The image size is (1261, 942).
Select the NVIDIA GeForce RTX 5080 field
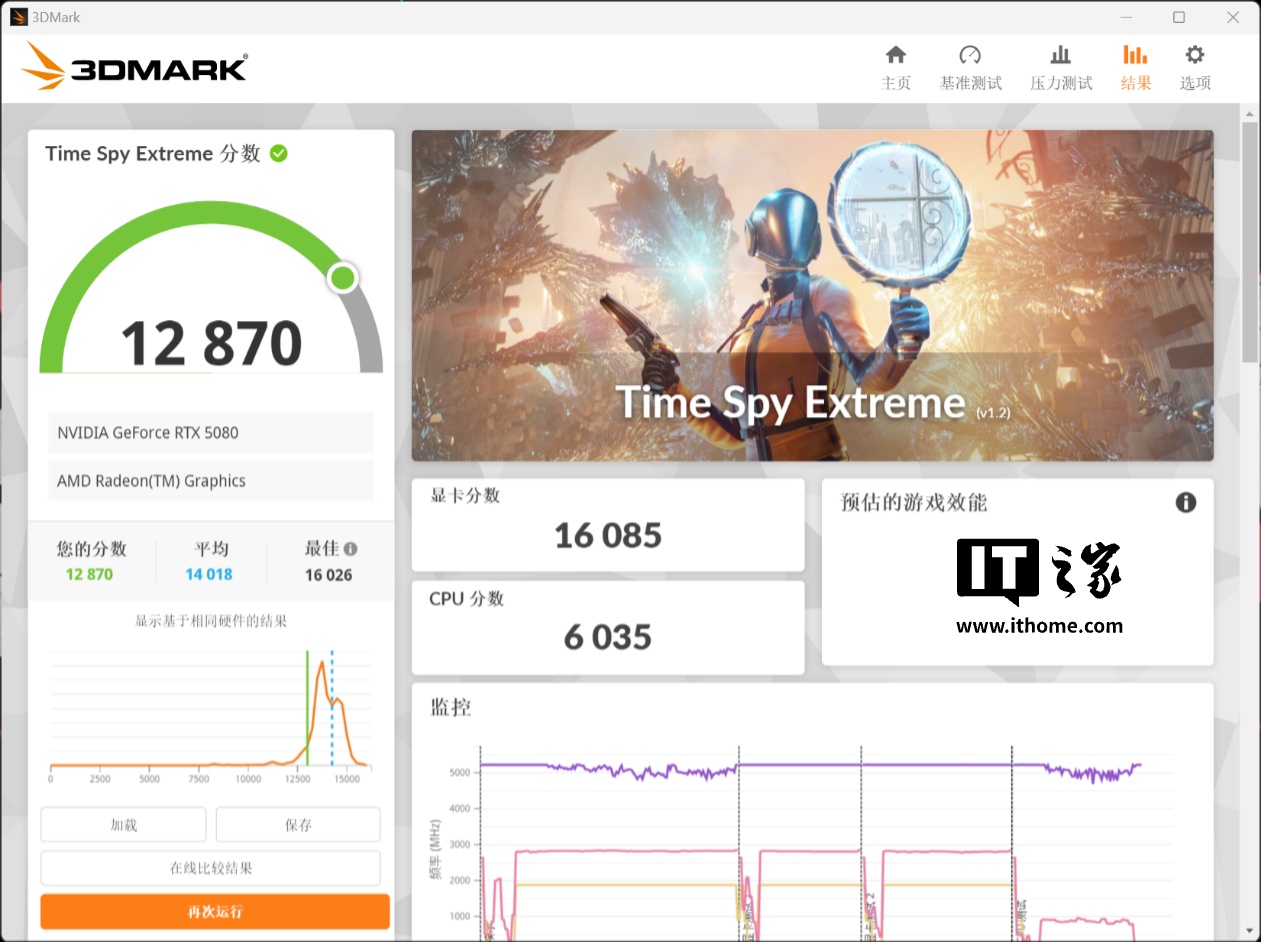(x=211, y=433)
